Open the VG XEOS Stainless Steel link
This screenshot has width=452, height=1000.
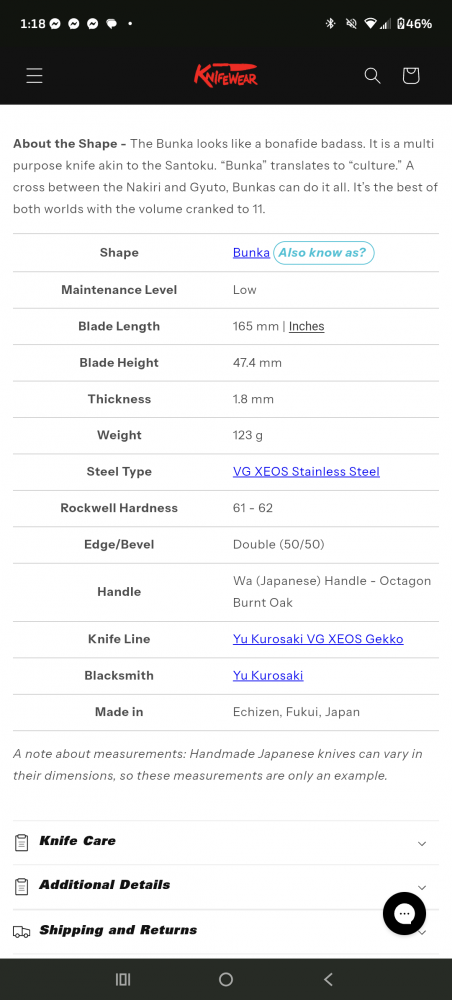pyautogui.click(x=306, y=472)
